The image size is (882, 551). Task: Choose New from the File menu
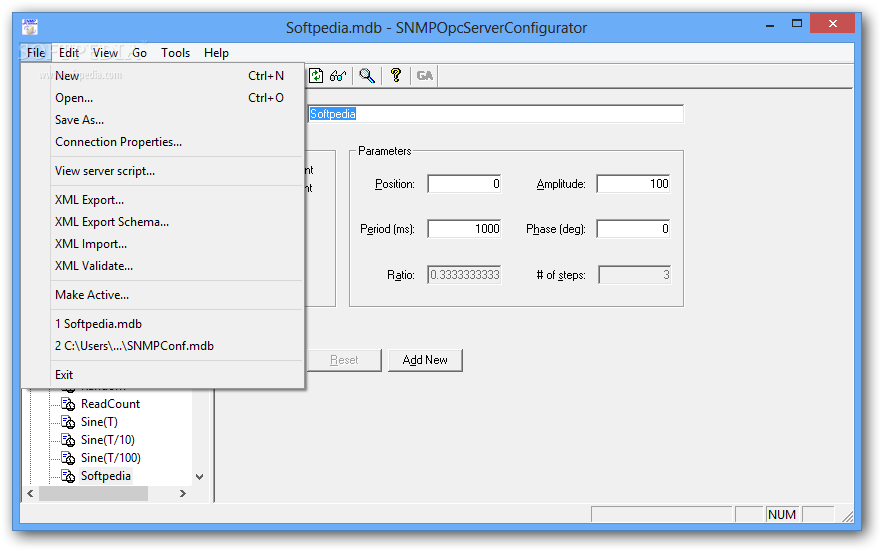(x=163, y=76)
